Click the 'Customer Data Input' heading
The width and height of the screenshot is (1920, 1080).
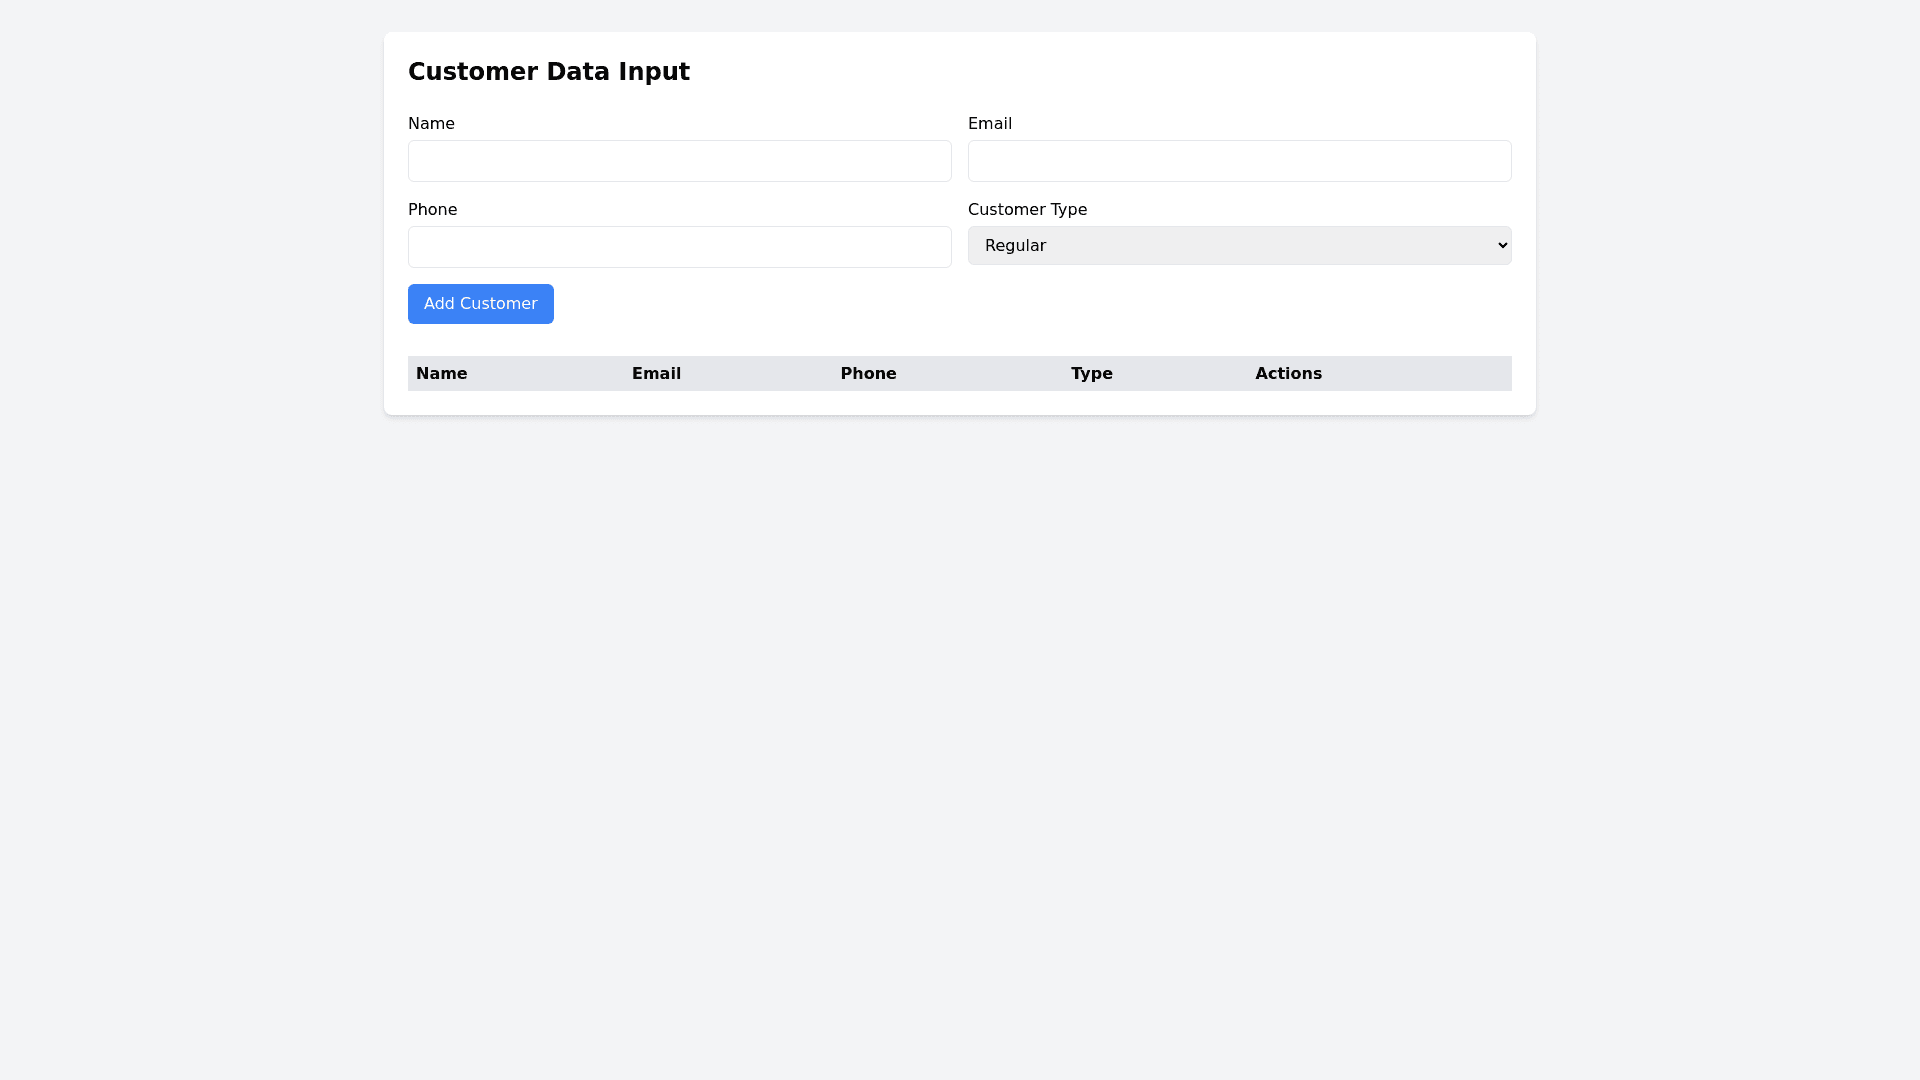[548, 72]
